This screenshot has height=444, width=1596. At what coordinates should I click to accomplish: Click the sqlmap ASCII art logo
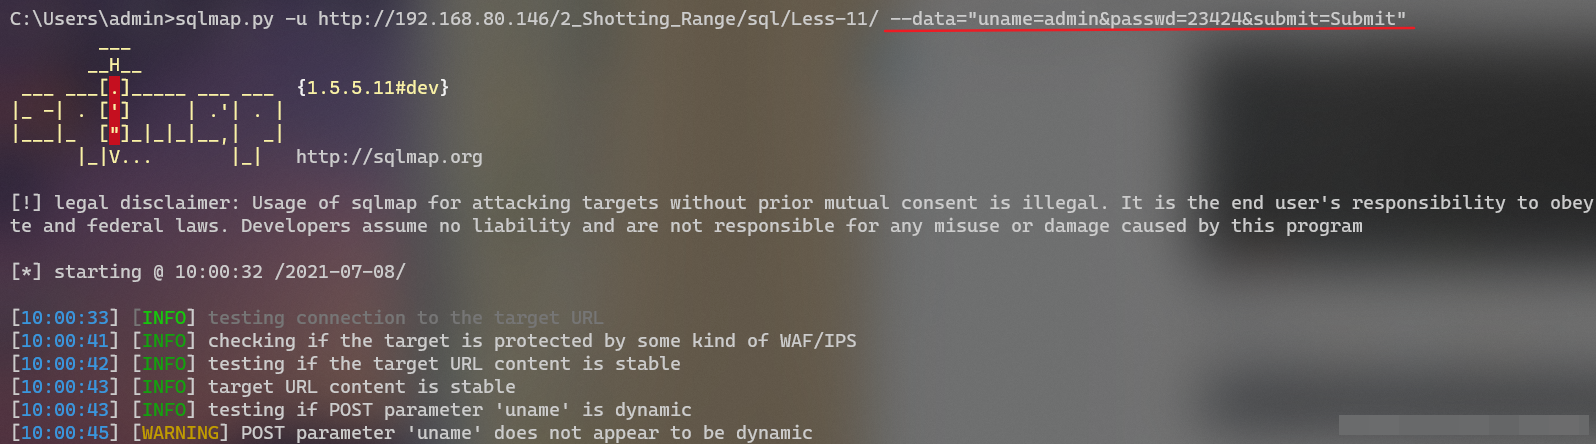click(x=147, y=100)
